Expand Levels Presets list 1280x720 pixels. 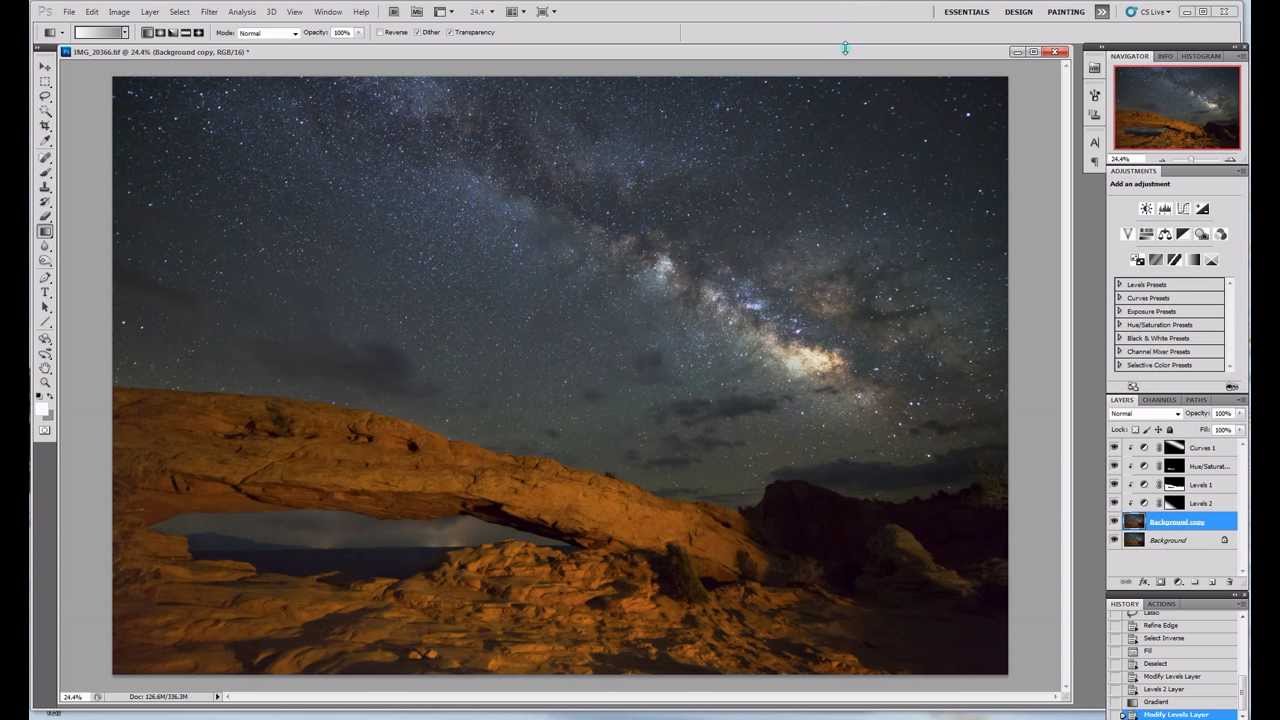click(x=1119, y=285)
